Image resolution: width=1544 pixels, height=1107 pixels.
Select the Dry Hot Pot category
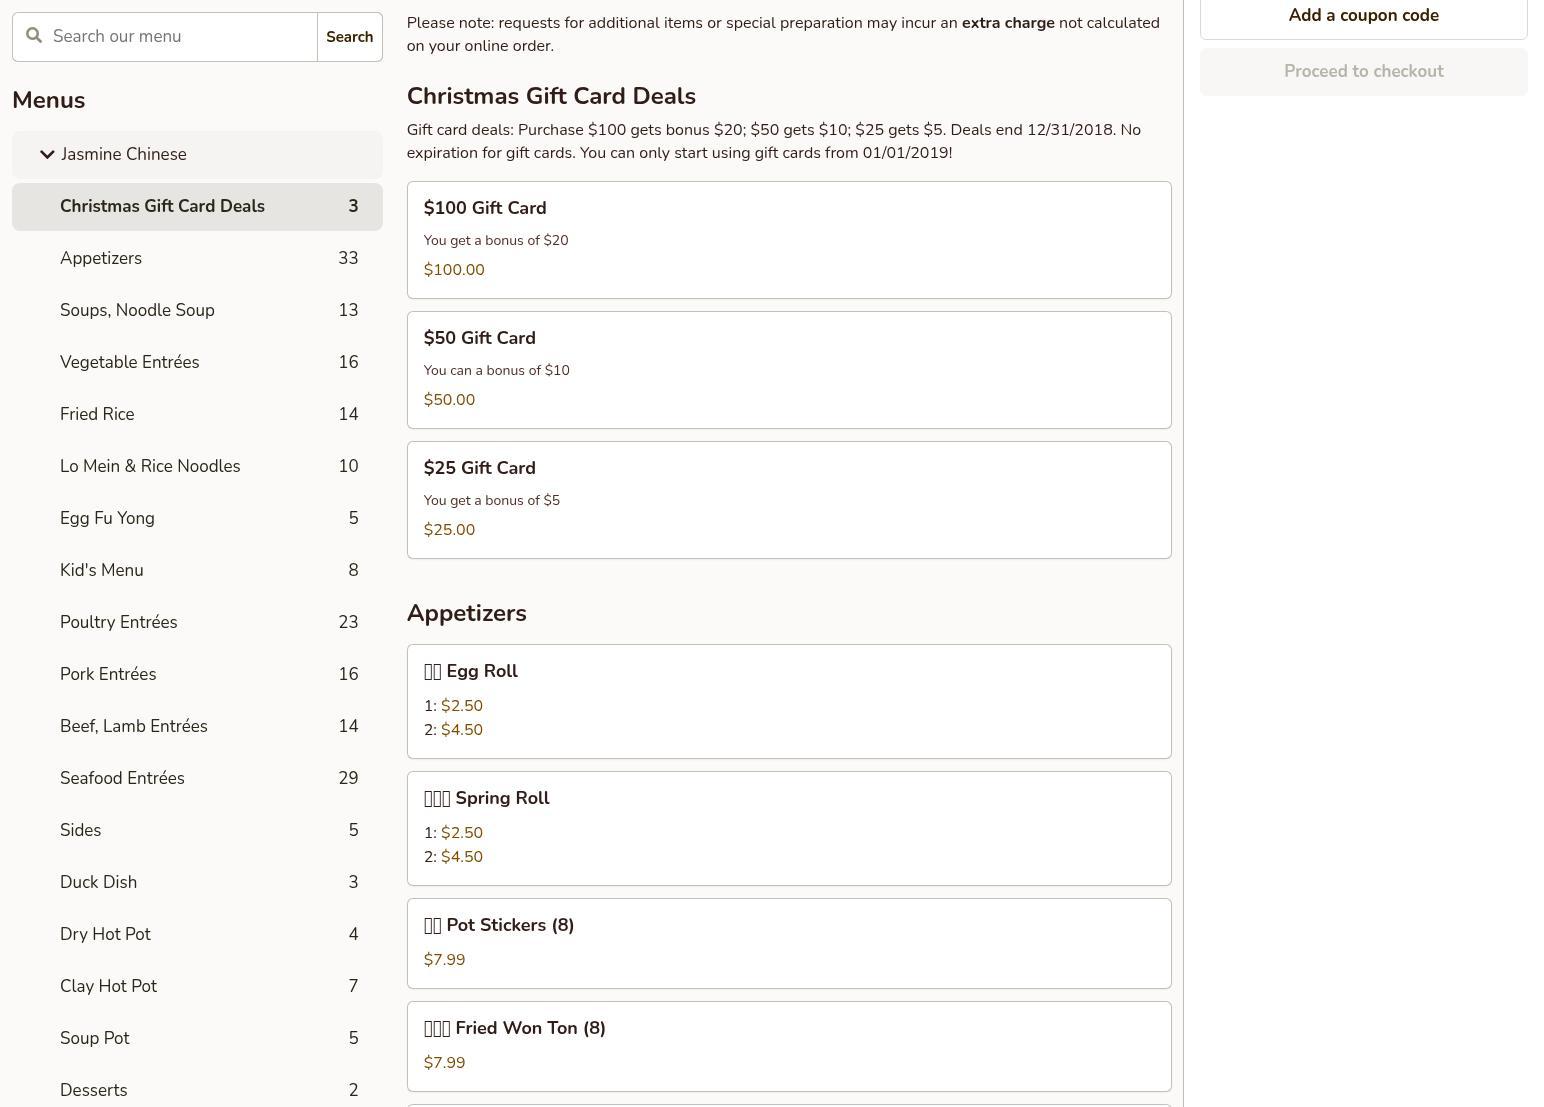[105, 934]
